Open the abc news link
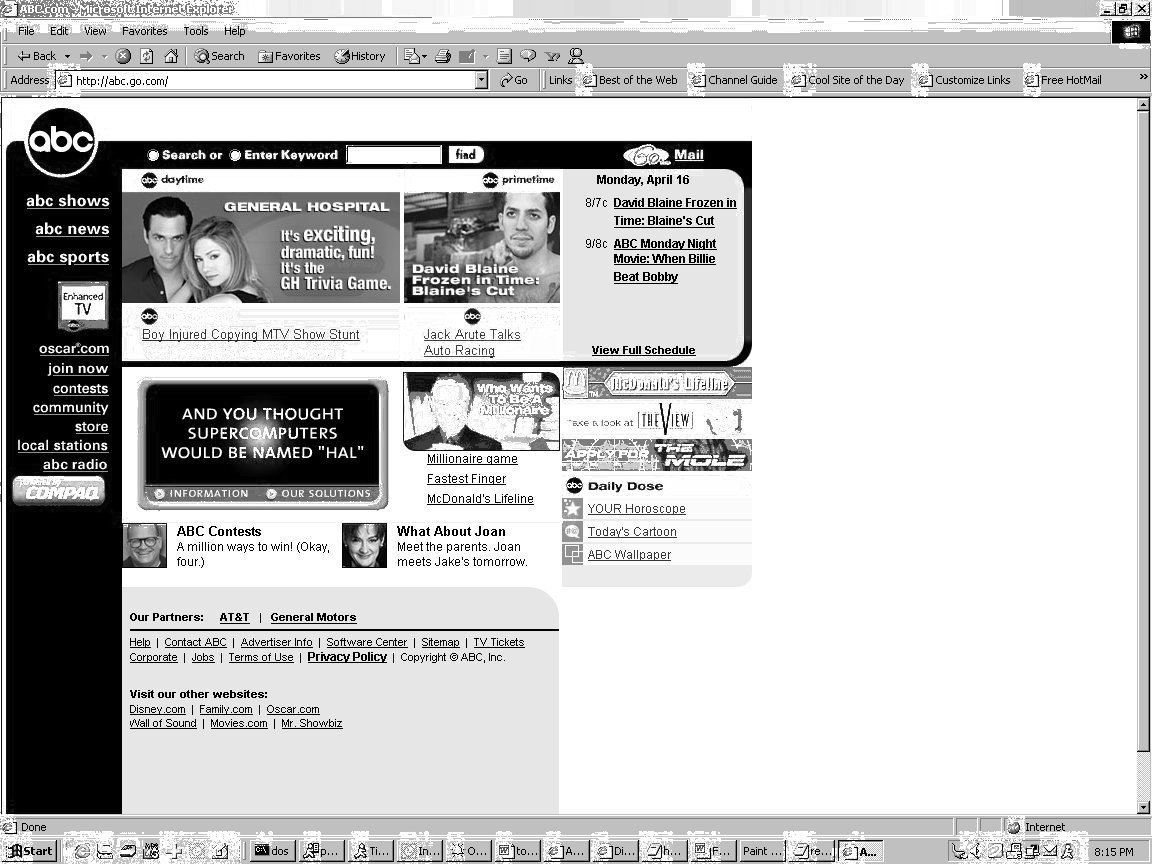1152x864 pixels. [72, 228]
